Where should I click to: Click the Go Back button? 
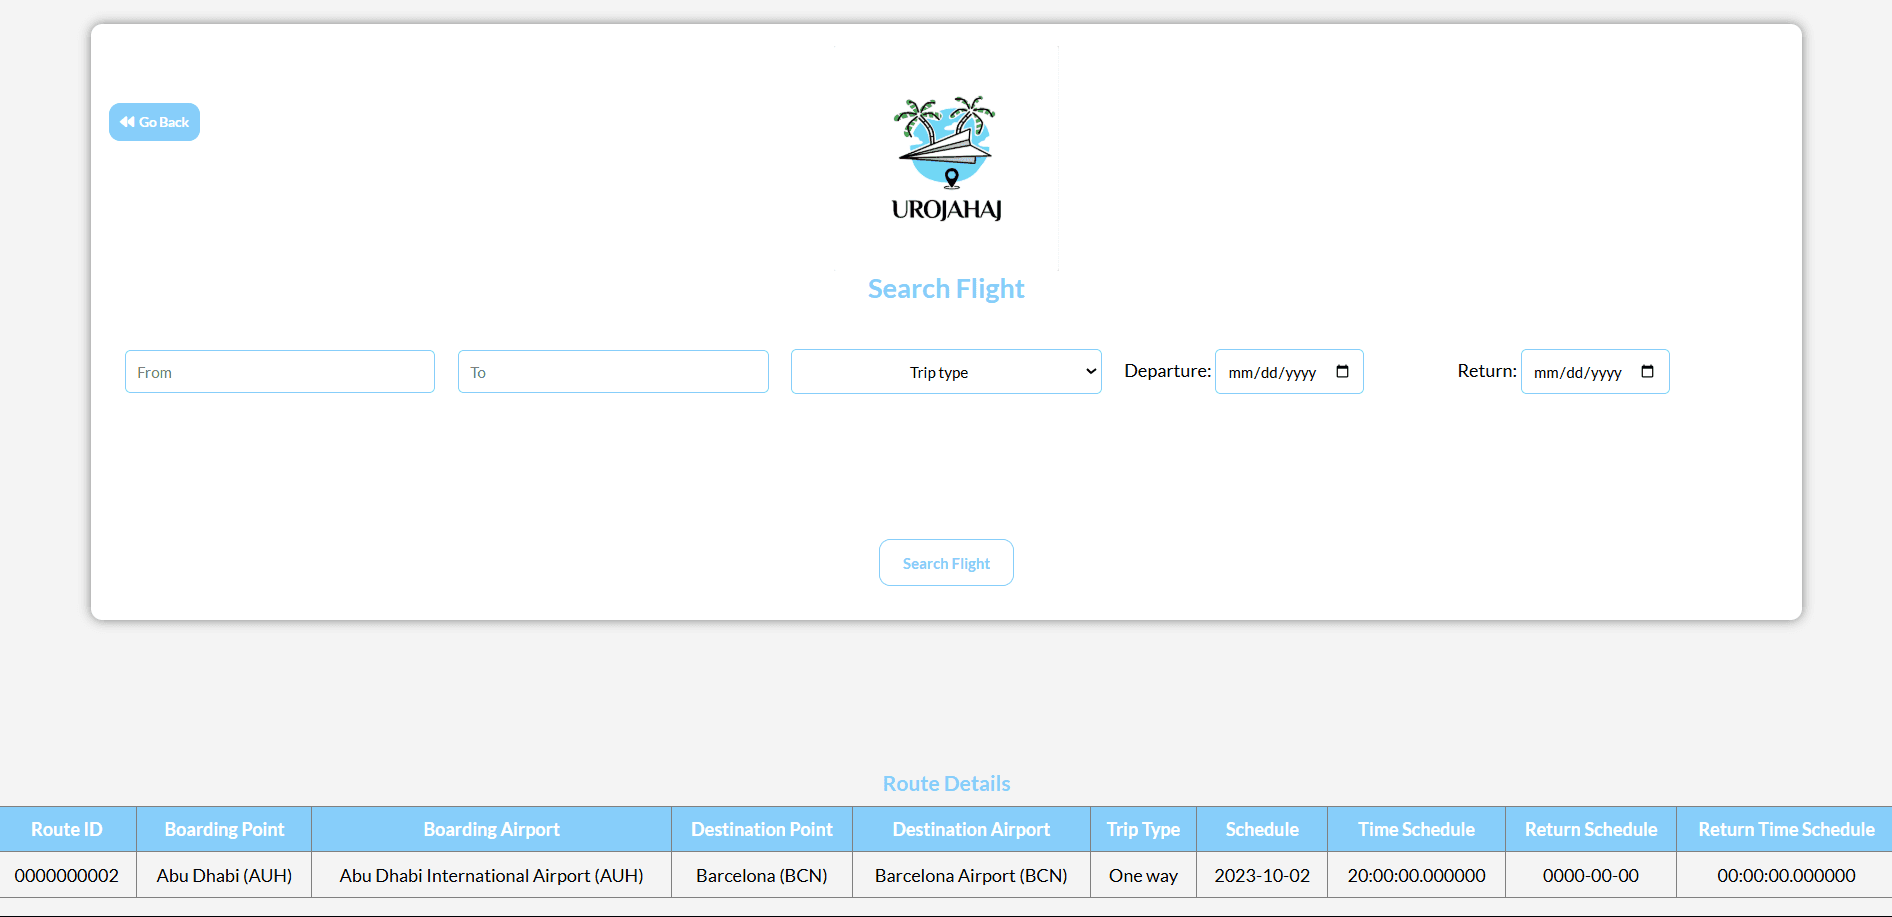154,122
